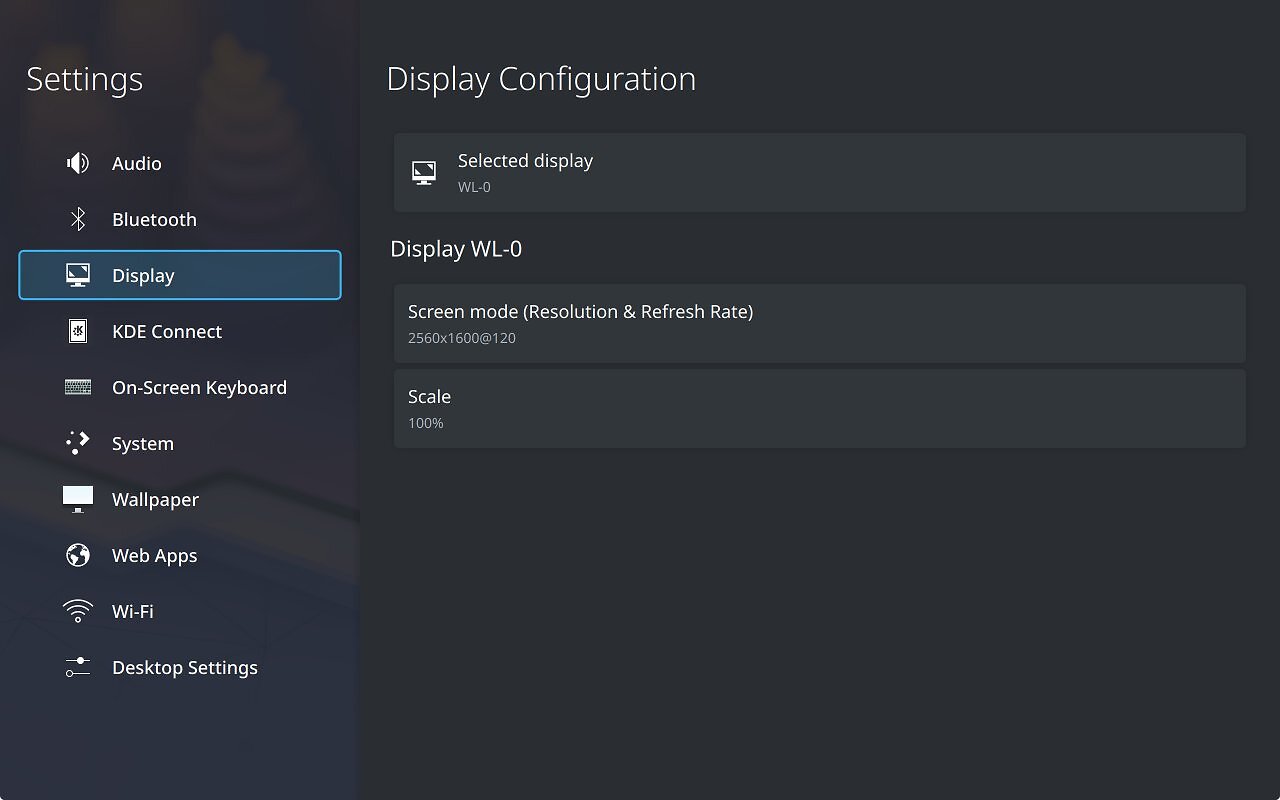Click the Settings sidebar heading
Screen dimensions: 1280x800
85,79
